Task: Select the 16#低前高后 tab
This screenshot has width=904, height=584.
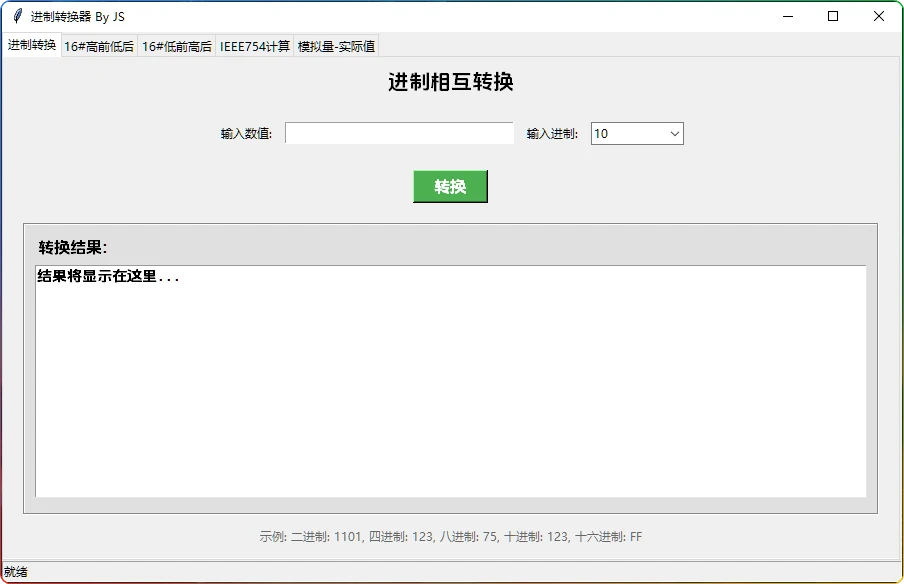Action: (x=177, y=46)
